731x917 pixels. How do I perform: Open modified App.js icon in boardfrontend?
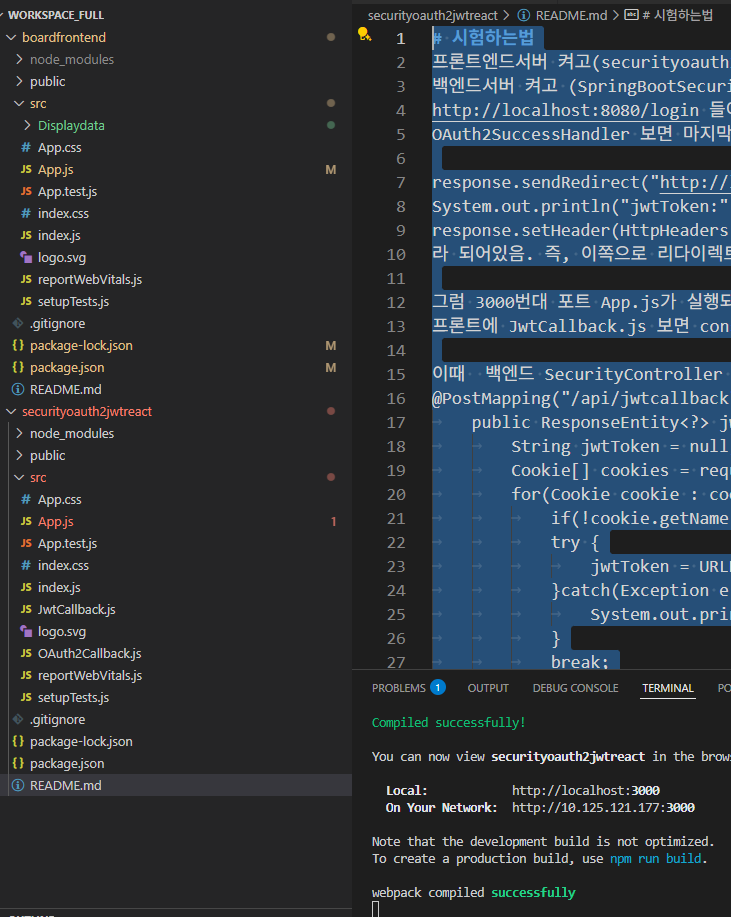point(26,170)
